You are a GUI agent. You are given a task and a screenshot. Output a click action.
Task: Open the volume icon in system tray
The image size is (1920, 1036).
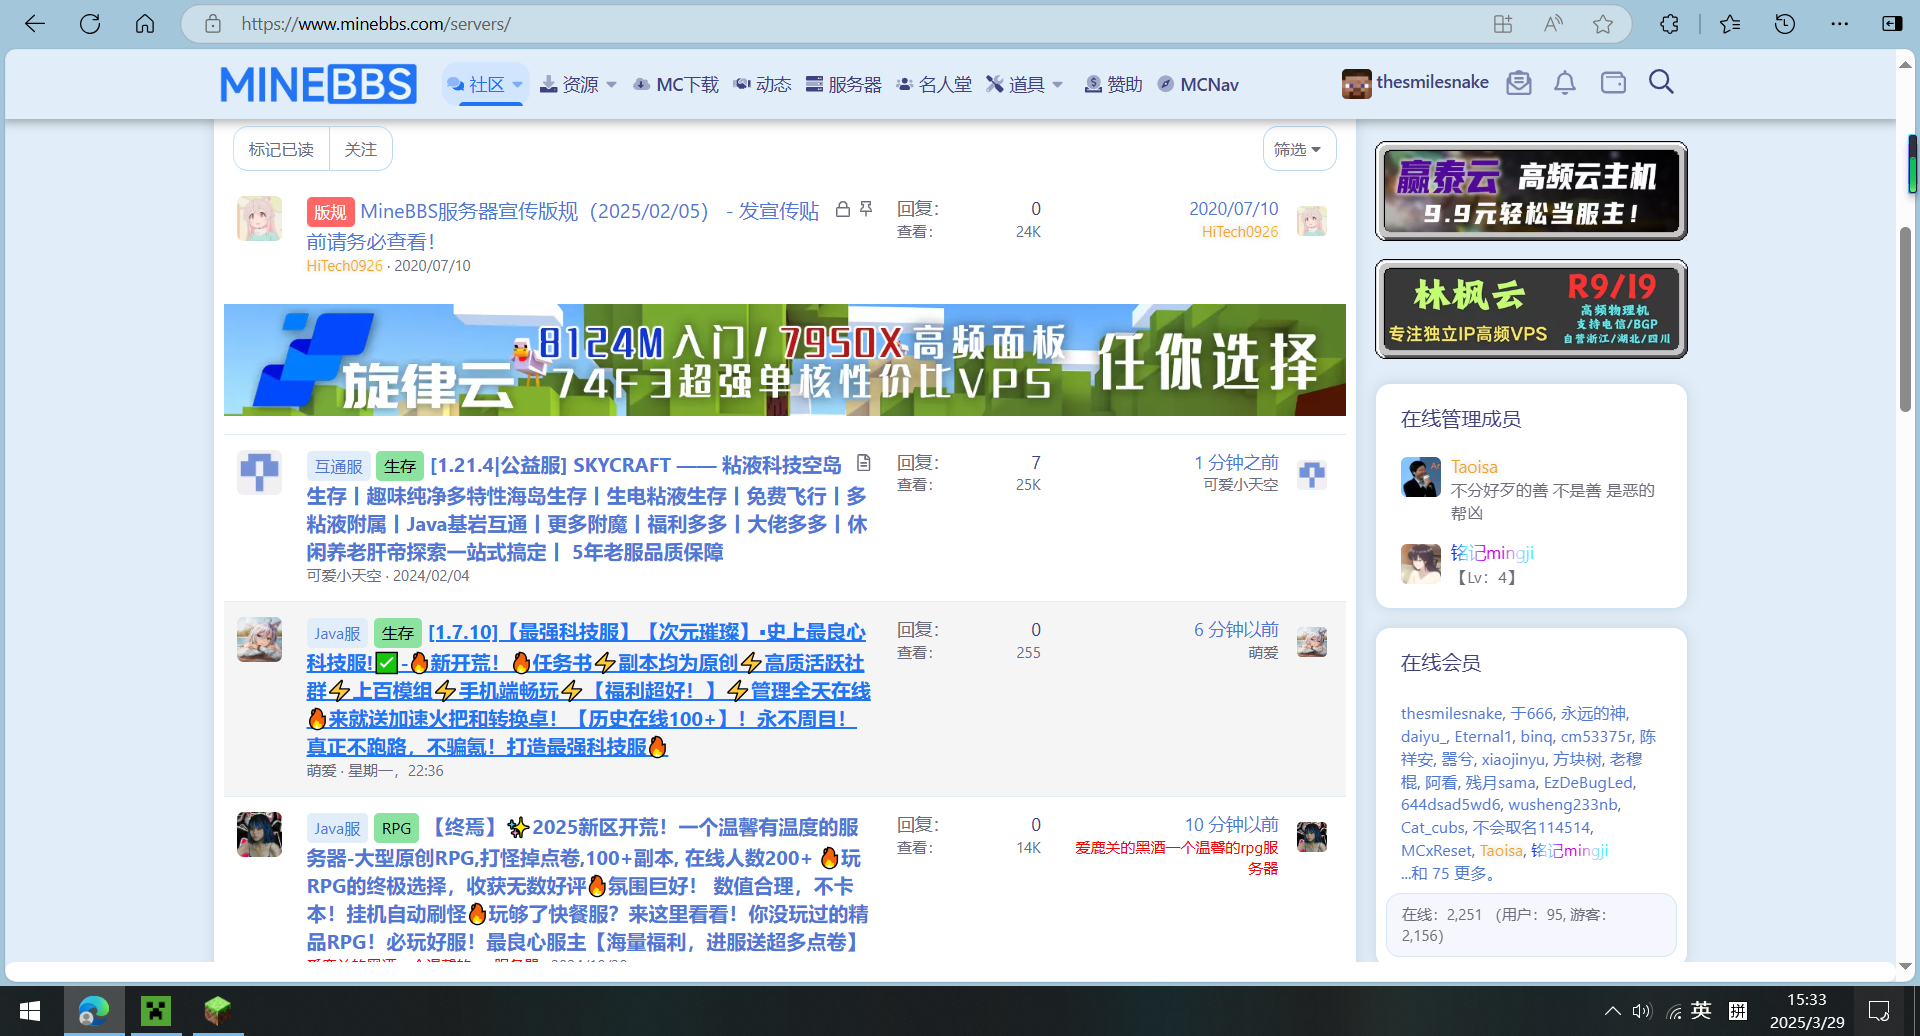click(x=1642, y=1011)
